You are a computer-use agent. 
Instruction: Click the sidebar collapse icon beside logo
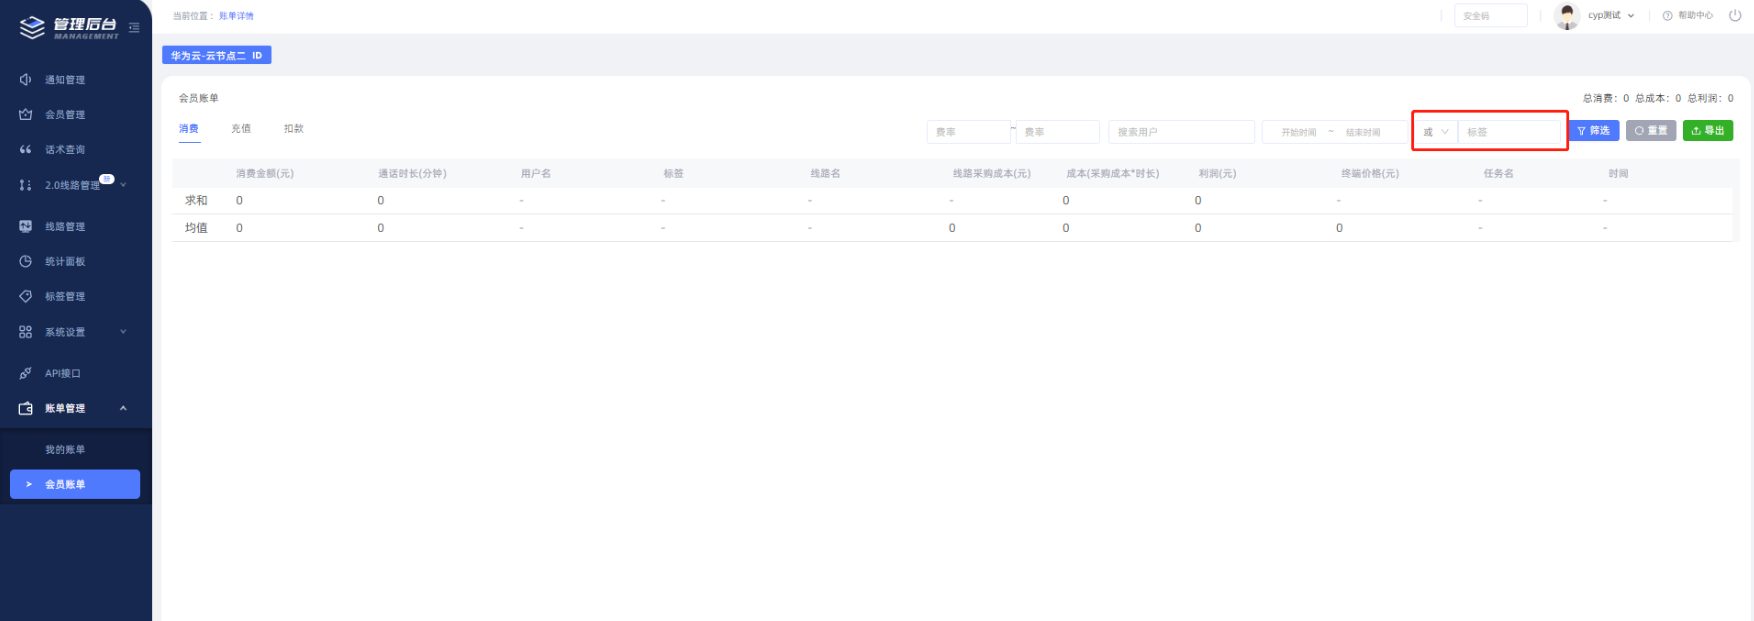point(134,28)
